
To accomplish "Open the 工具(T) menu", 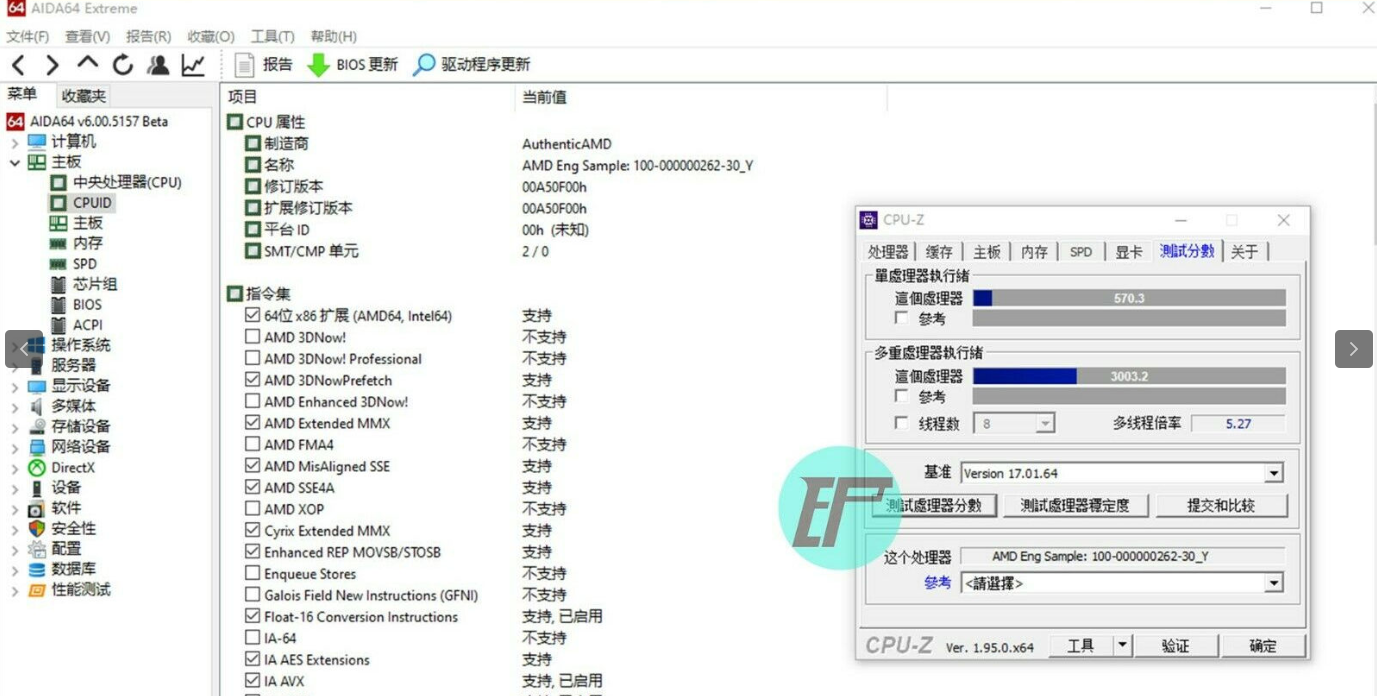I will coord(272,36).
